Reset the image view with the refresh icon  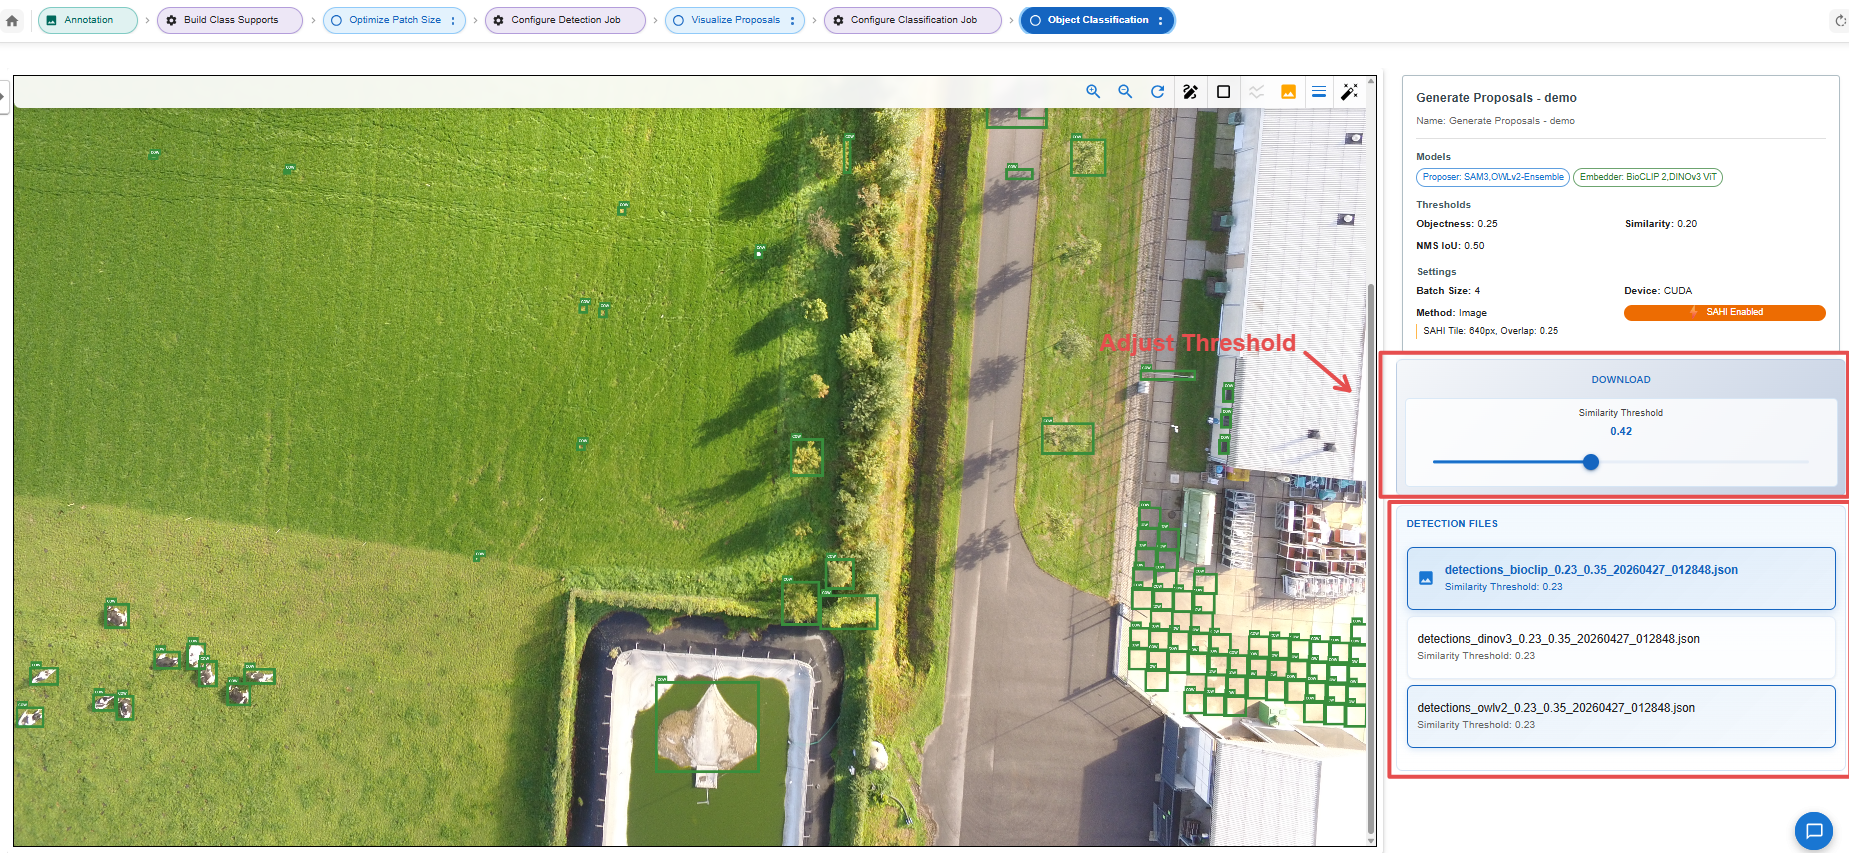[1157, 91]
